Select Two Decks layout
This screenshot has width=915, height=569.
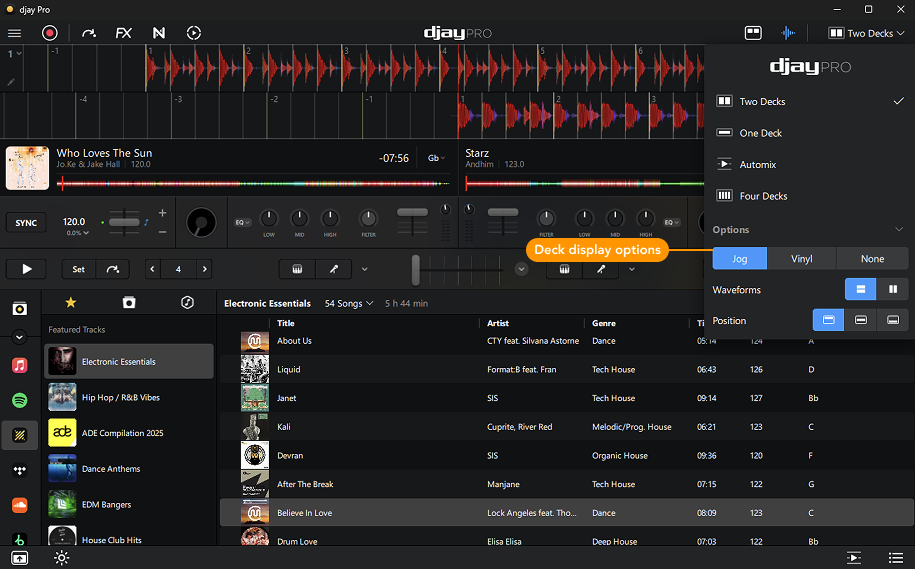(x=809, y=102)
